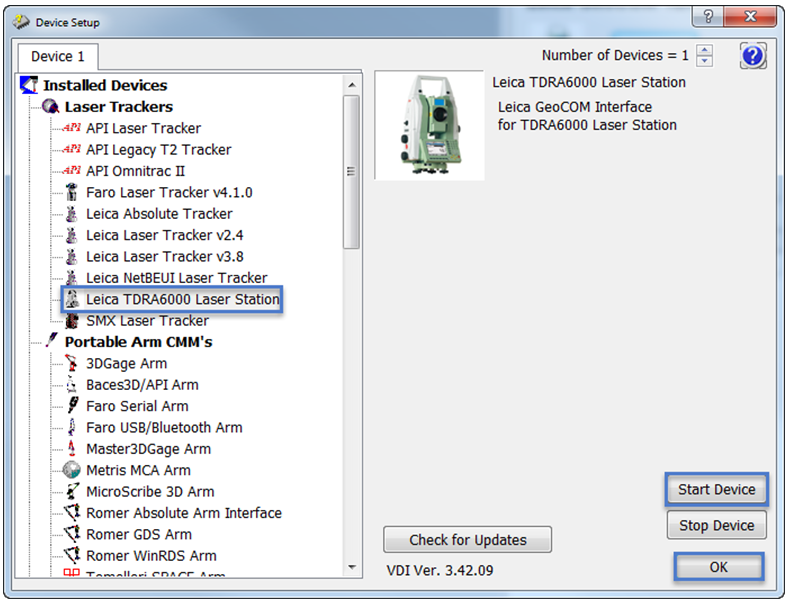The width and height of the screenshot is (788, 601).
Task: Click the SMX Laser Tracker icon
Action: tap(72, 321)
